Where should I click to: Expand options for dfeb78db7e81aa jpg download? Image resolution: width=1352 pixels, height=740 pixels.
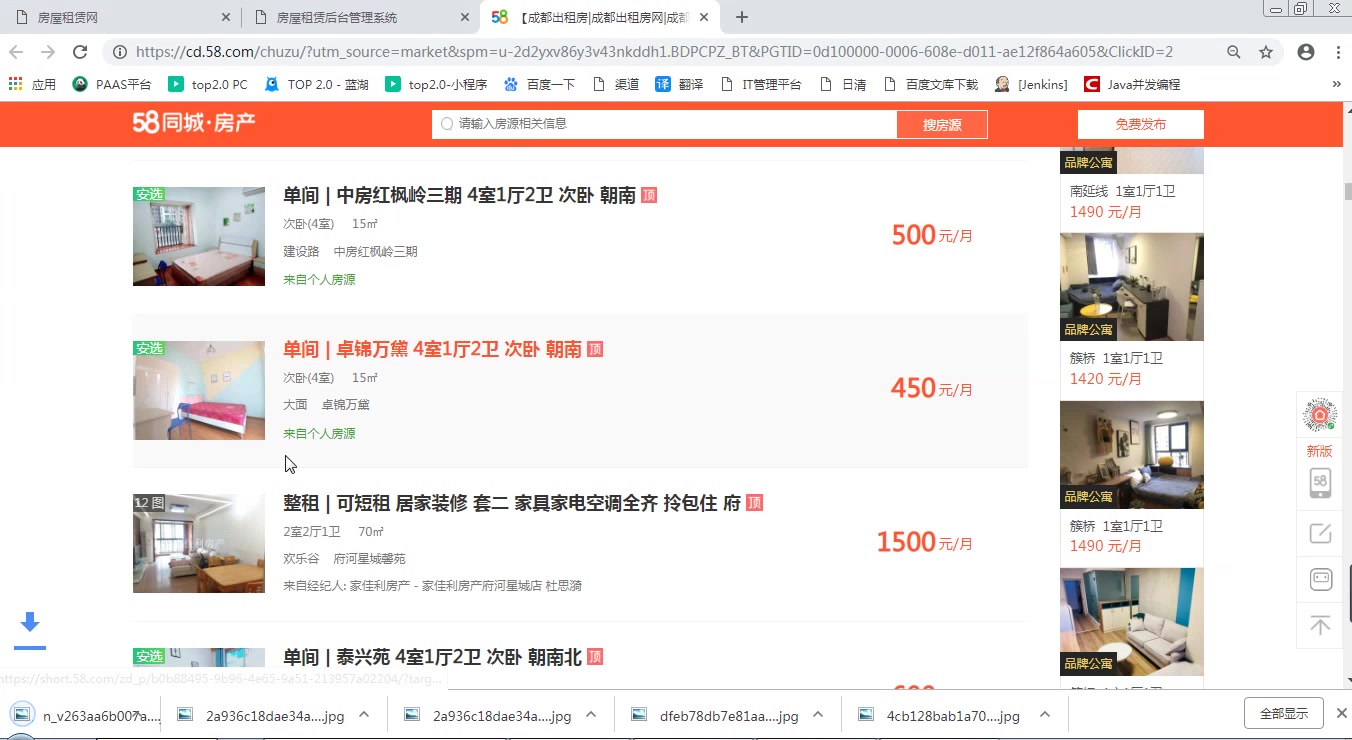818,714
